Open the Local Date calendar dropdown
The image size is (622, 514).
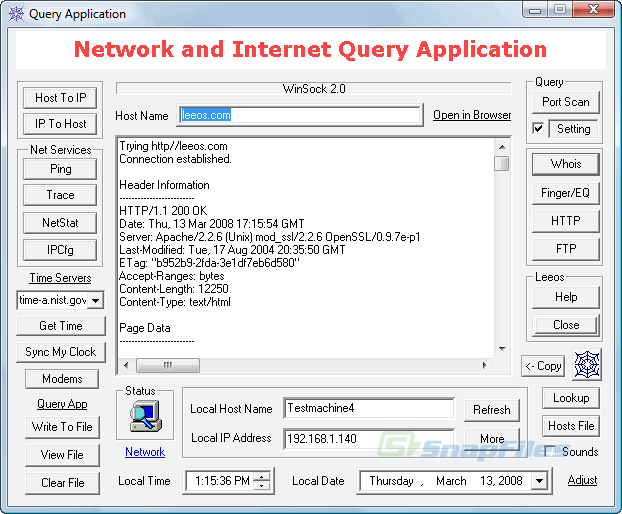(539, 481)
